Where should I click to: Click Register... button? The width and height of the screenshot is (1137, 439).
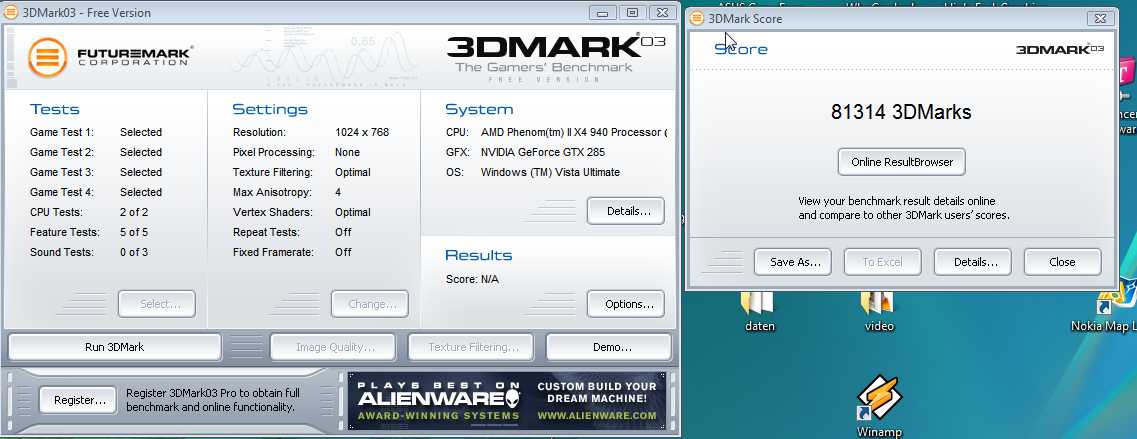click(78, 400)
